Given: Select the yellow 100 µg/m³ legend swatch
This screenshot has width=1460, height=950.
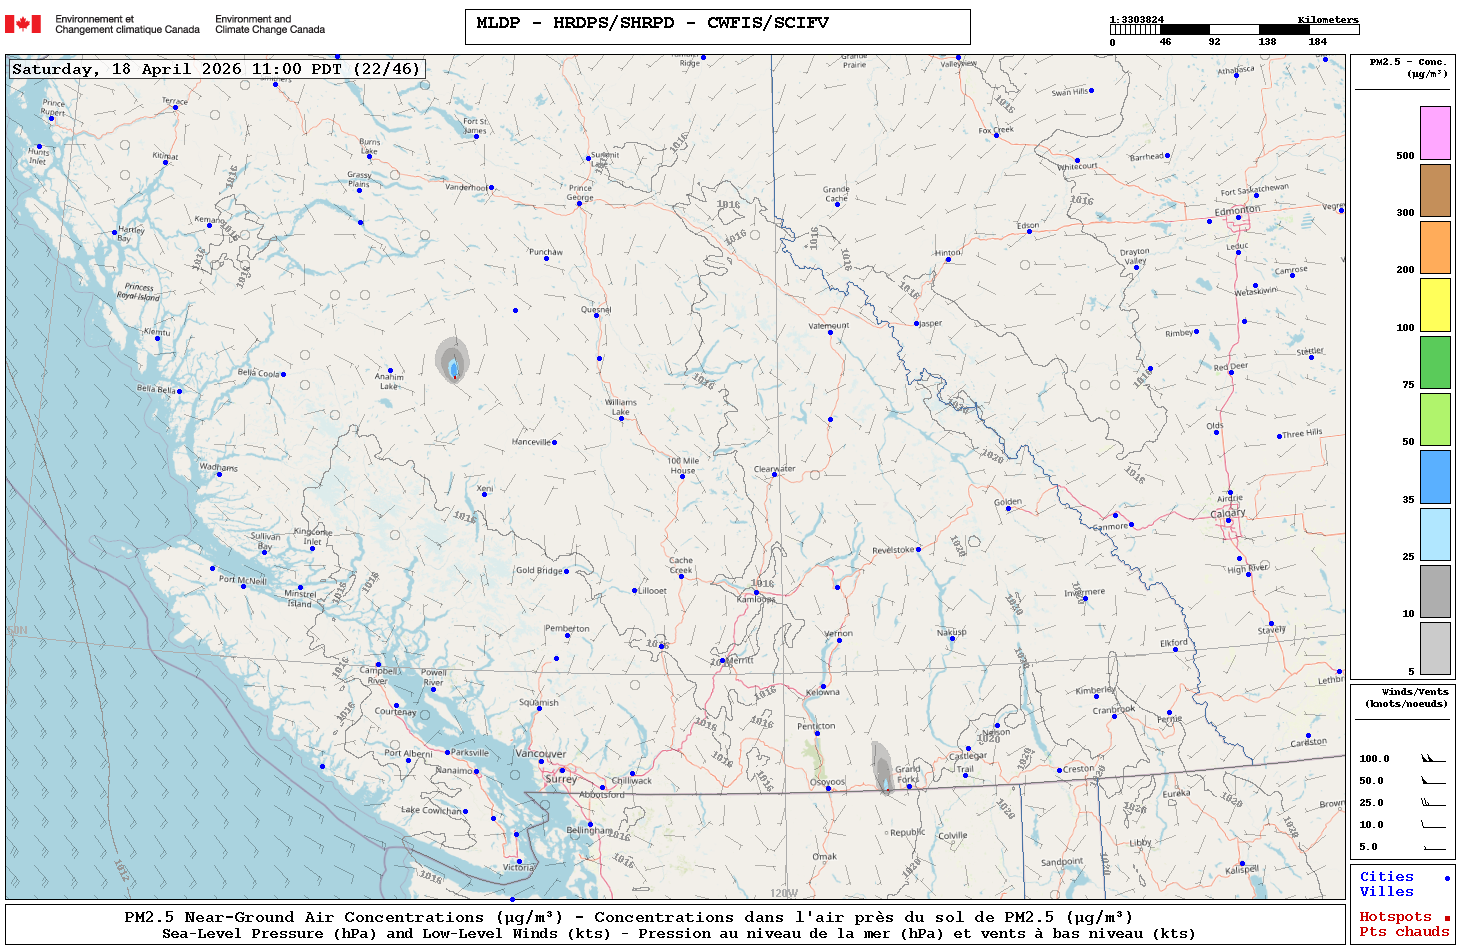Looking at the screenshot, I should 1435,305.
